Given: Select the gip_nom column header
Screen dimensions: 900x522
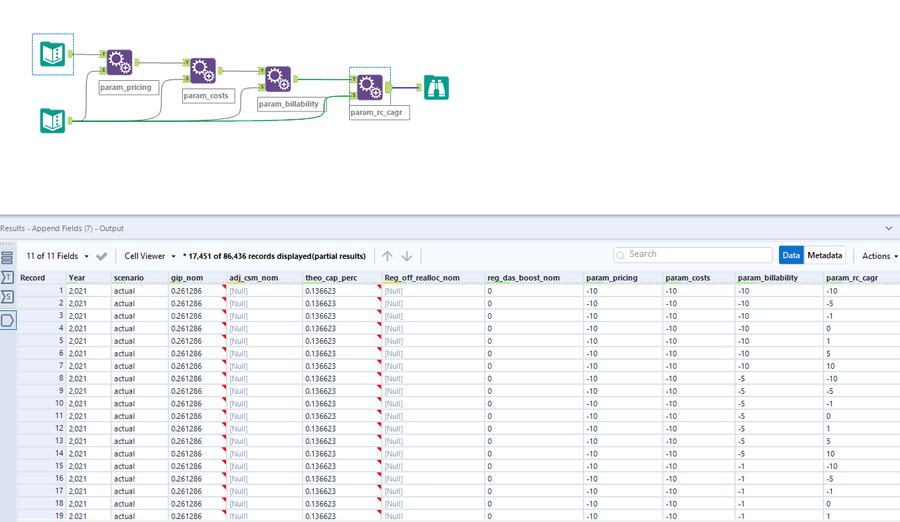Looking at the screenshot, I should (197, 278).
